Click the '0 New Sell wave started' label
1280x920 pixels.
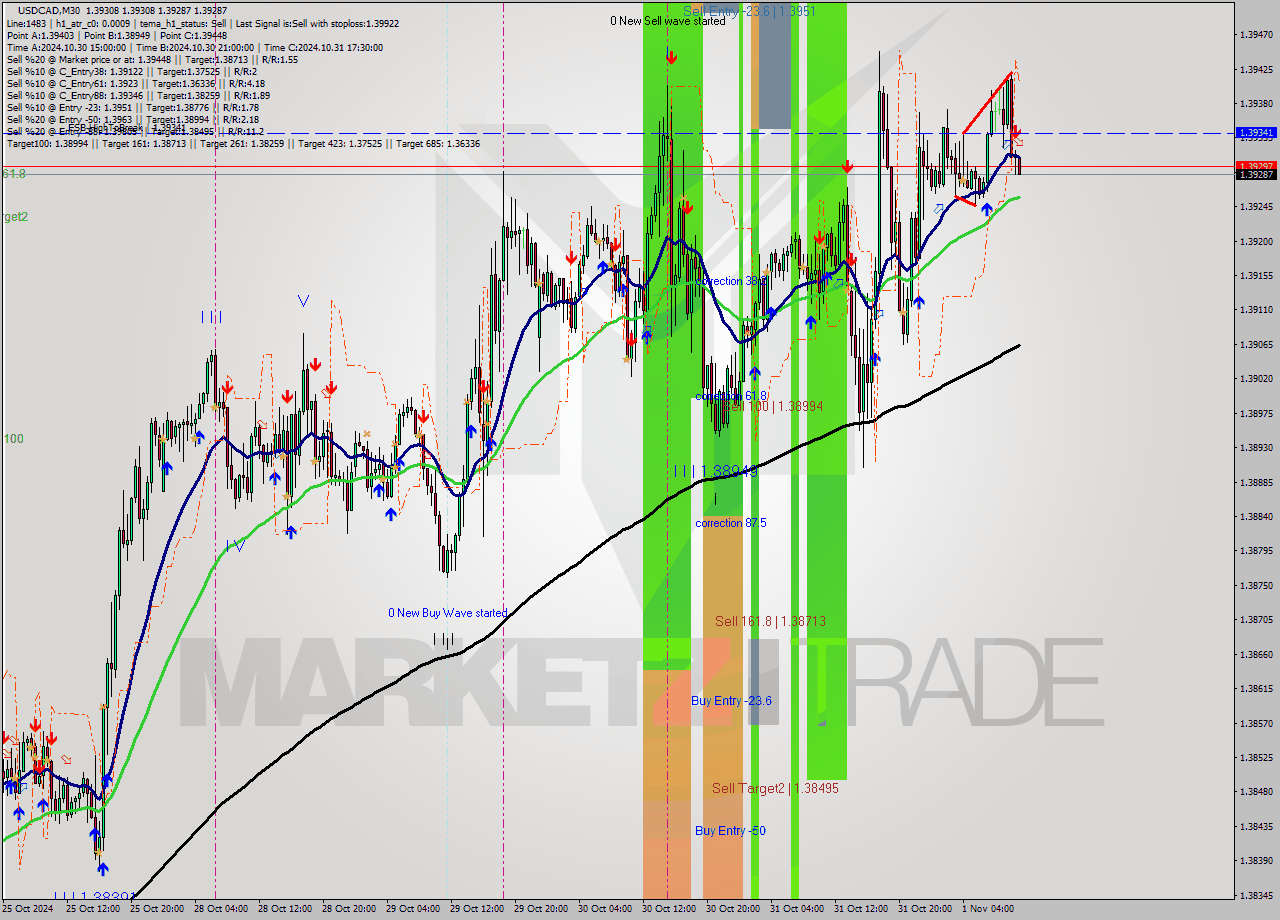coord(668,21)
